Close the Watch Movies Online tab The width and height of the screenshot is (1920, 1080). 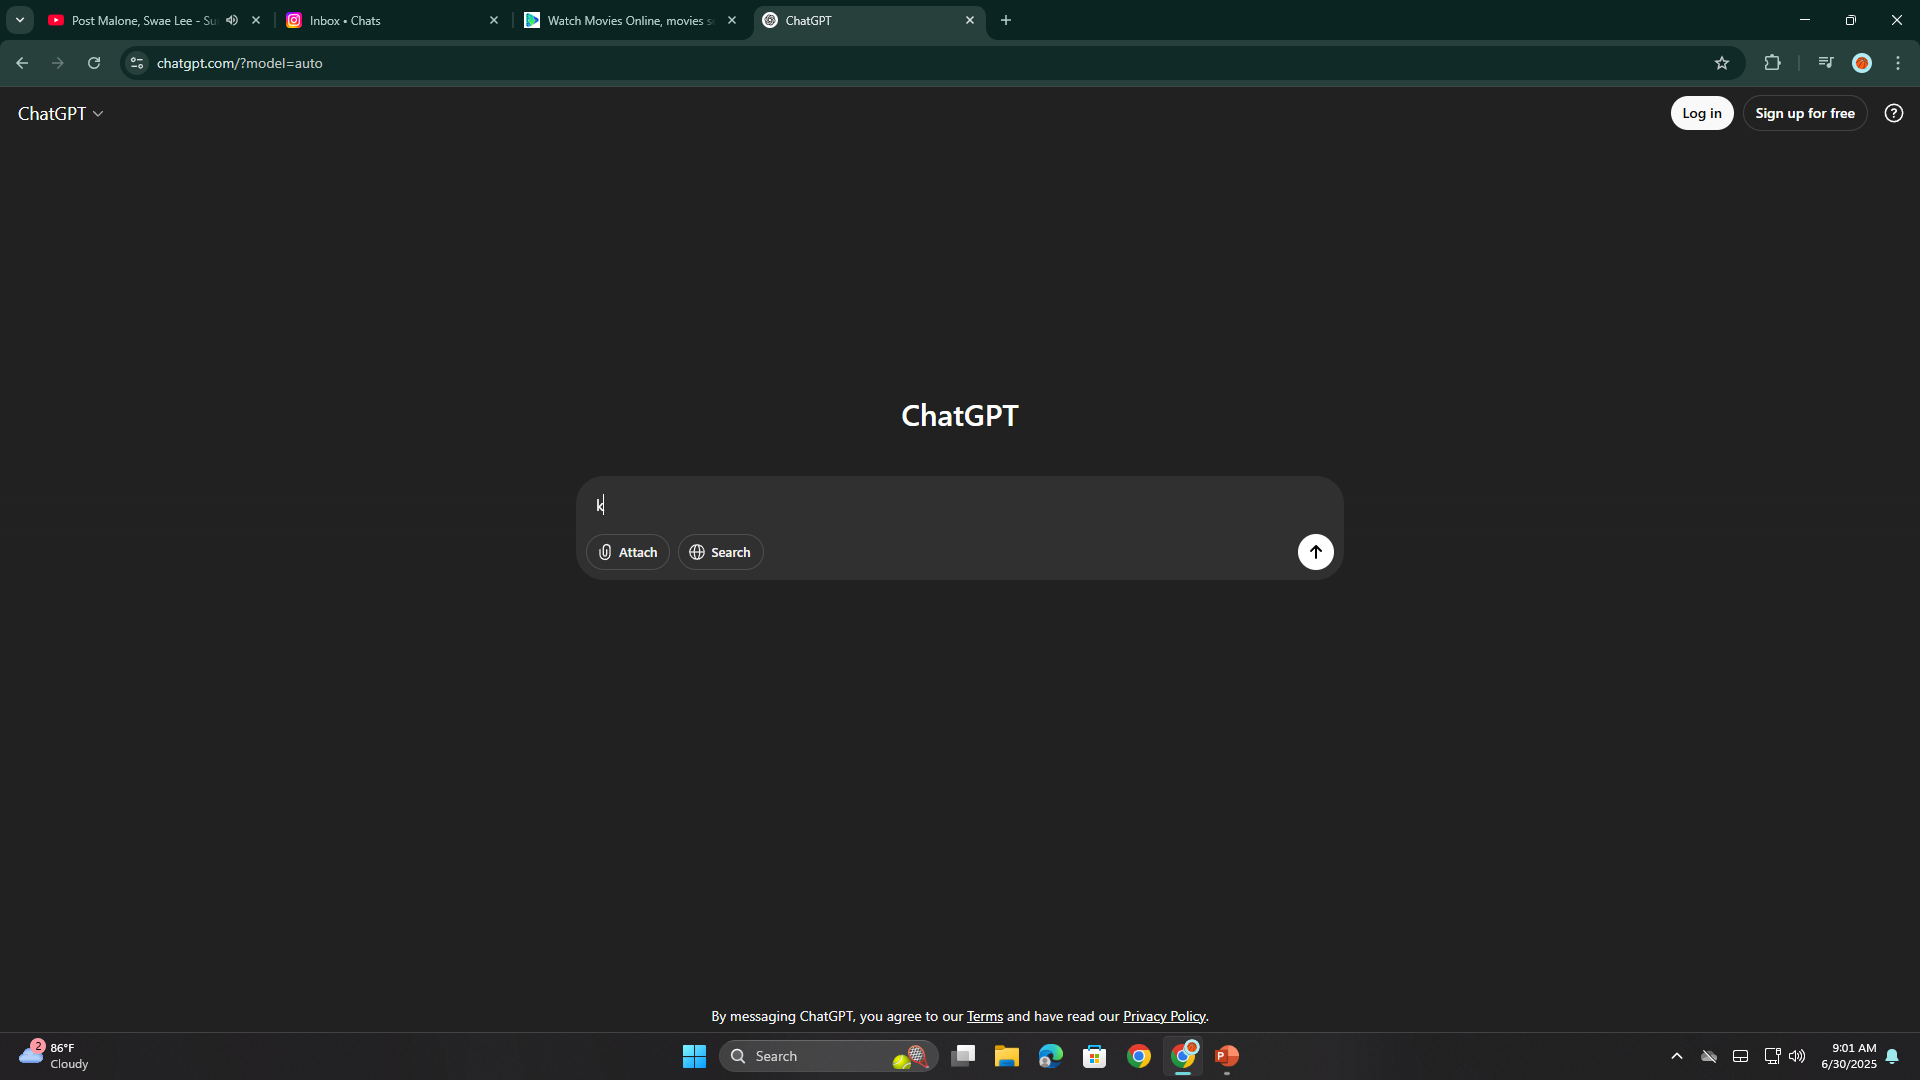coord(731,20)
